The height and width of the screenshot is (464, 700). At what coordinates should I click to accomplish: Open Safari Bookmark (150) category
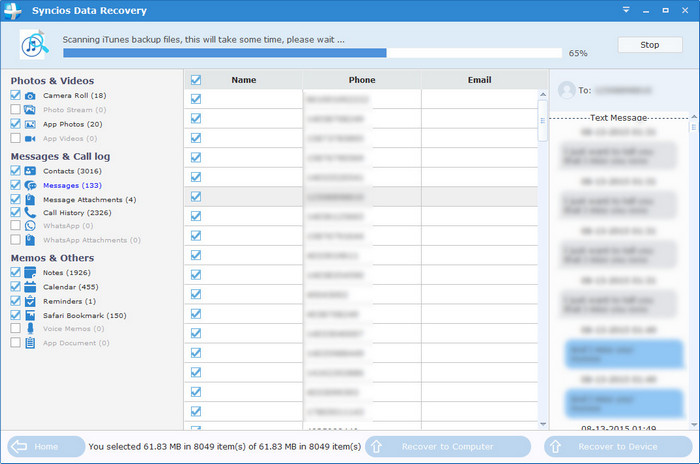[85, 315]
